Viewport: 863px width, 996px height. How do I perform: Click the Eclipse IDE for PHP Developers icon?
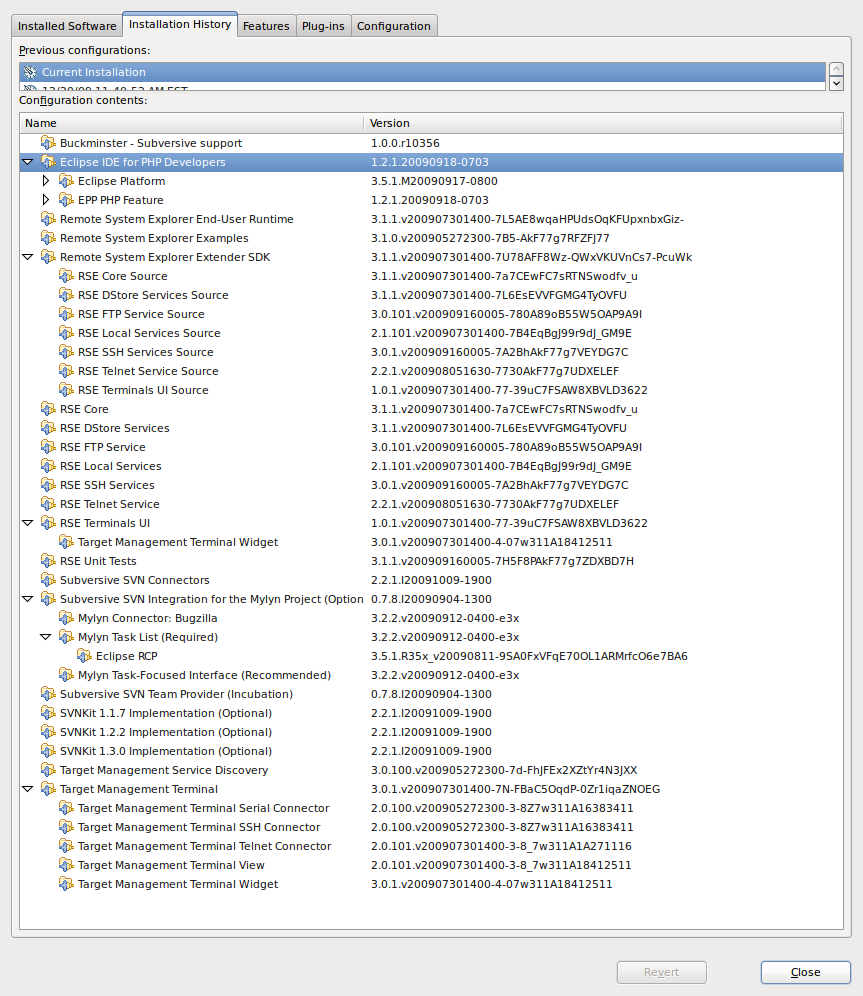[x=48, y=162]
